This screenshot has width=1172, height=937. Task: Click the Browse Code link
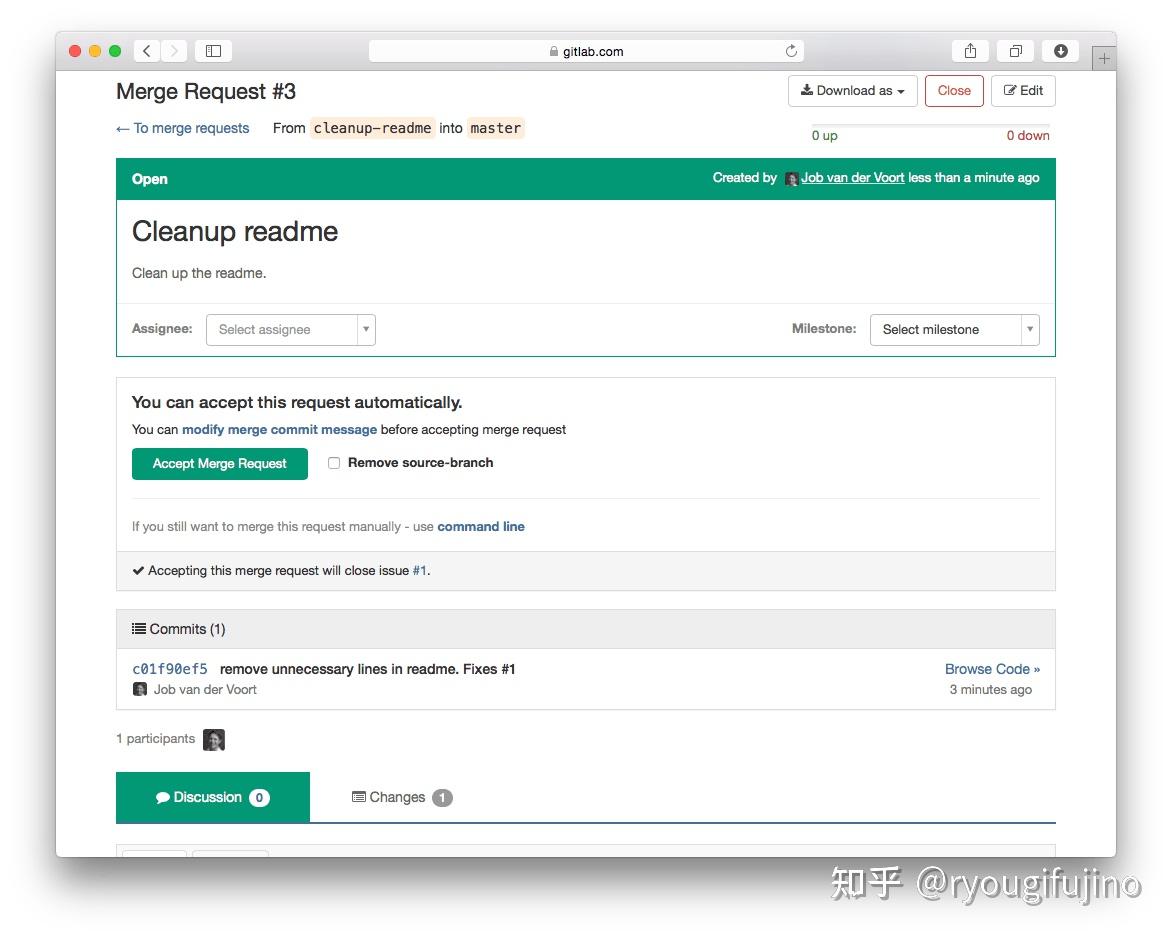[x=991, y=668]
